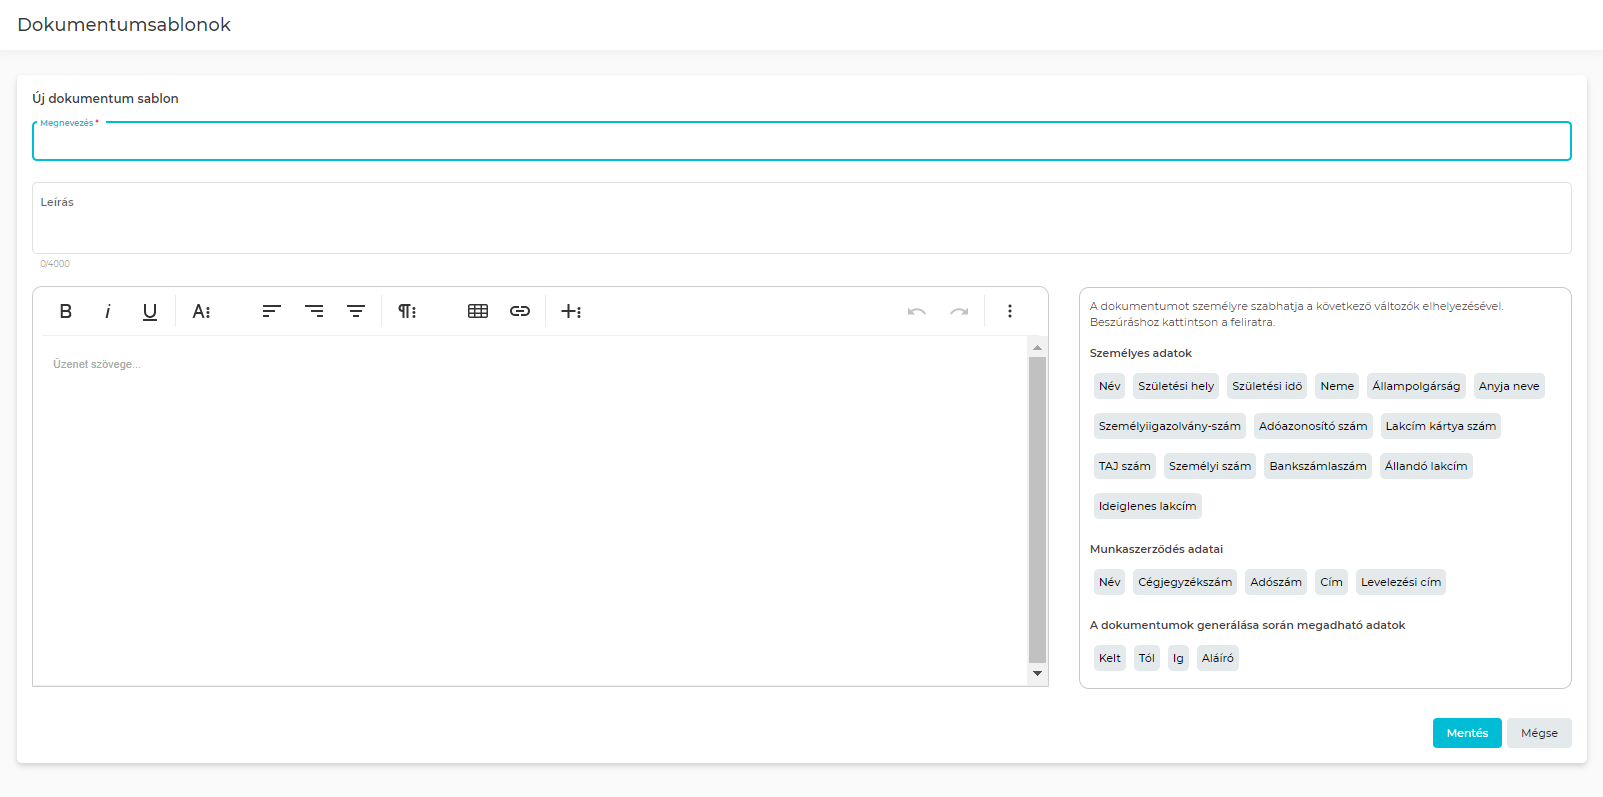Open the paragraph format dropdown

[x=407, y=311]
